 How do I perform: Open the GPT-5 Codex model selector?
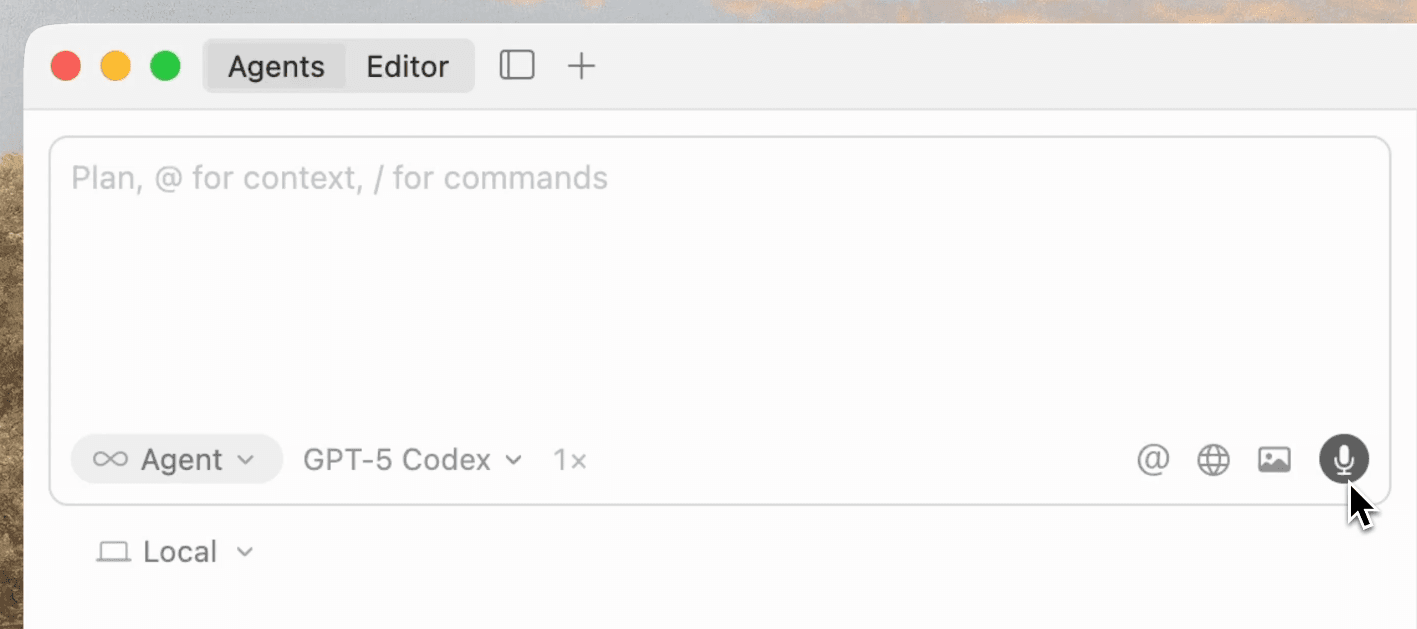point(412,460)
